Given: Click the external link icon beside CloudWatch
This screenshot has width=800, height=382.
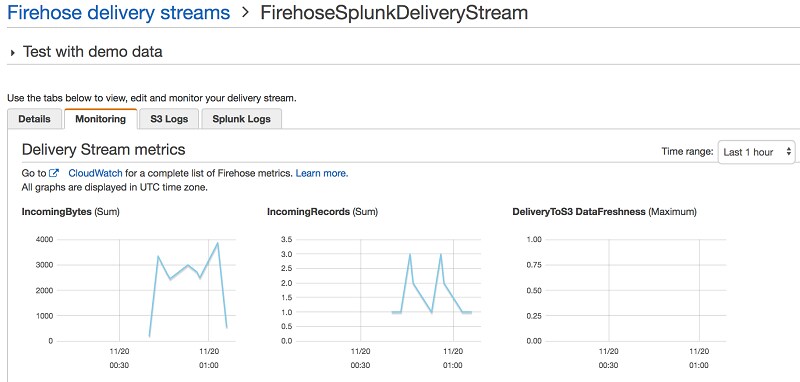Looking at the screenshot, I should (x=55, y=173).
